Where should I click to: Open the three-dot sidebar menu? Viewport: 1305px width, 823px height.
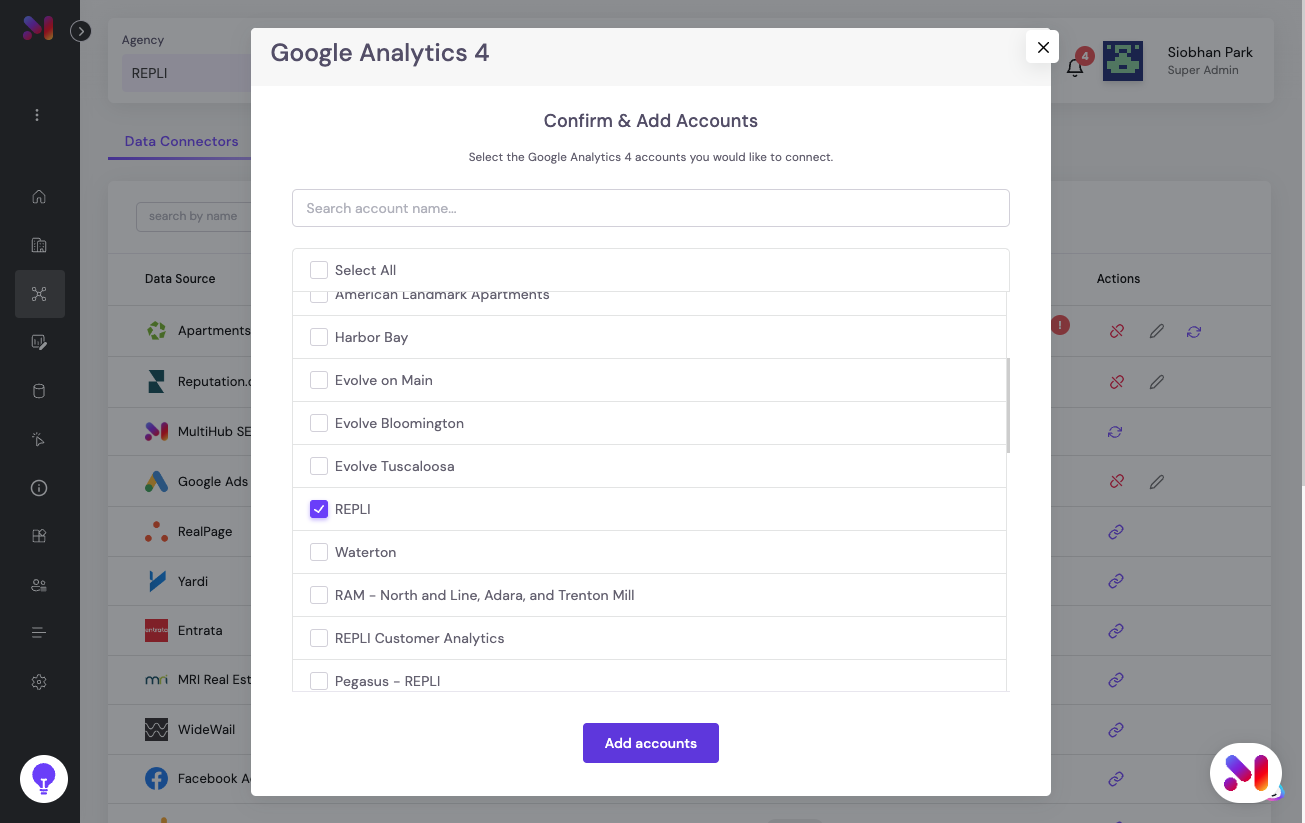click(37, 115)
